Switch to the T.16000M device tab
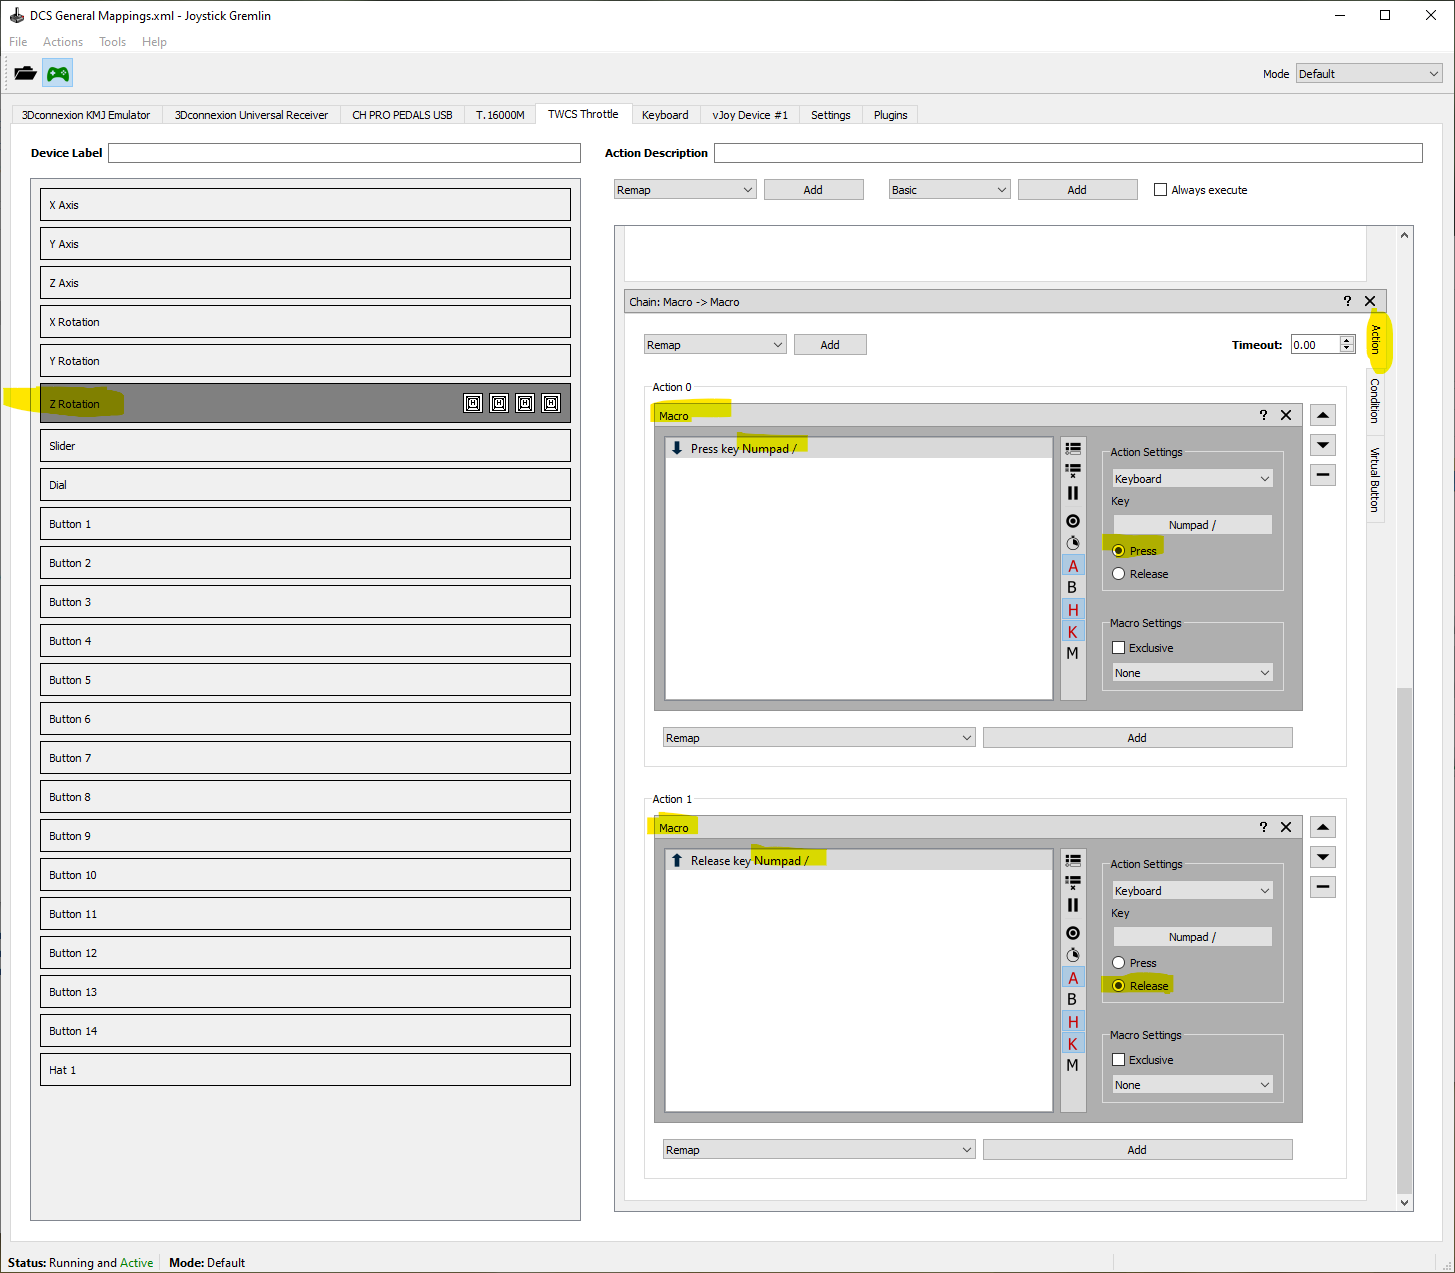 [x=500, y=115]
